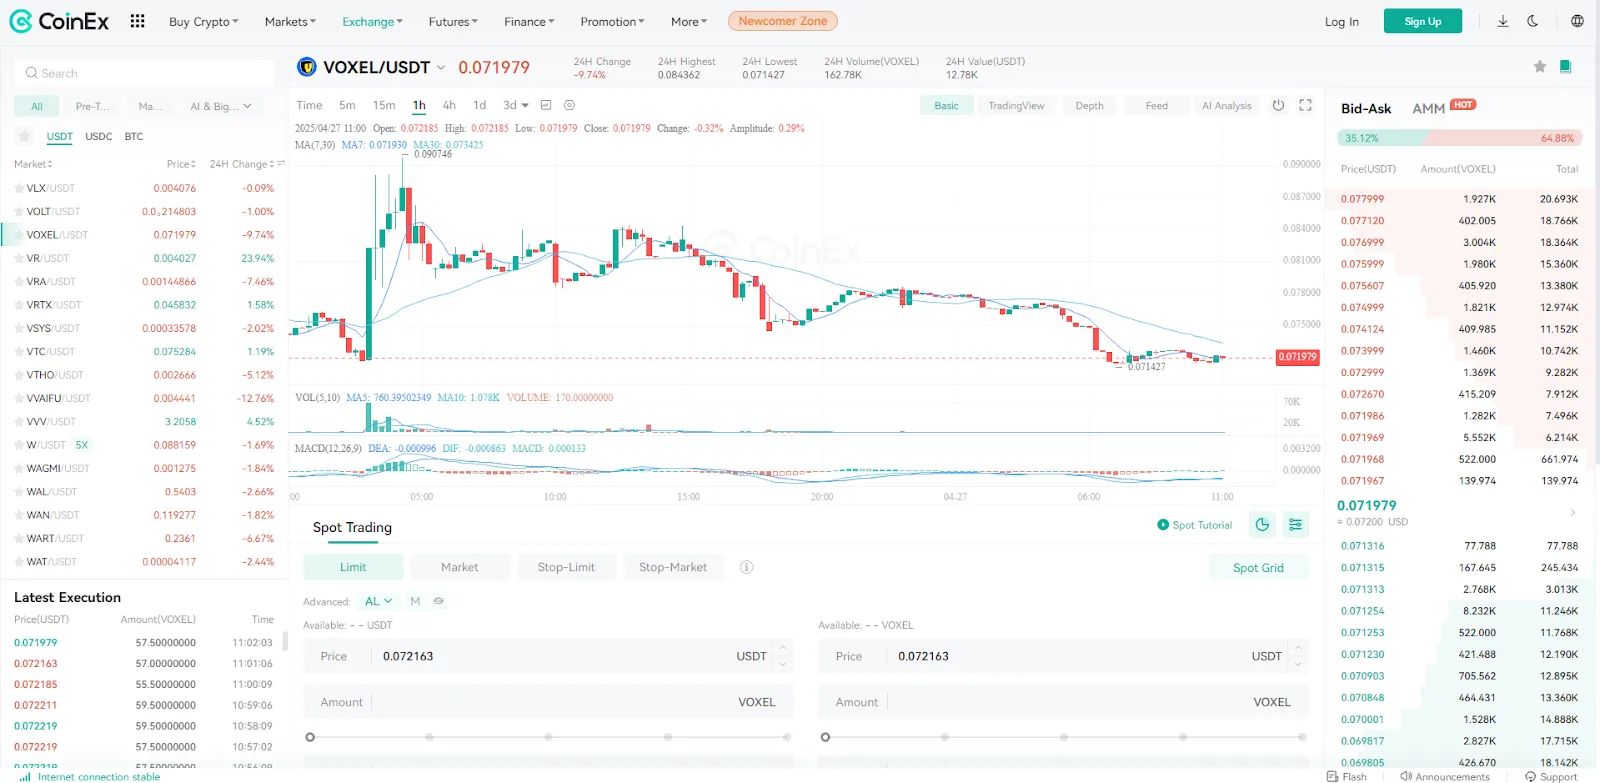
Task: Select the VTHO/USDT market row
Action: click(x=144, y=375)
